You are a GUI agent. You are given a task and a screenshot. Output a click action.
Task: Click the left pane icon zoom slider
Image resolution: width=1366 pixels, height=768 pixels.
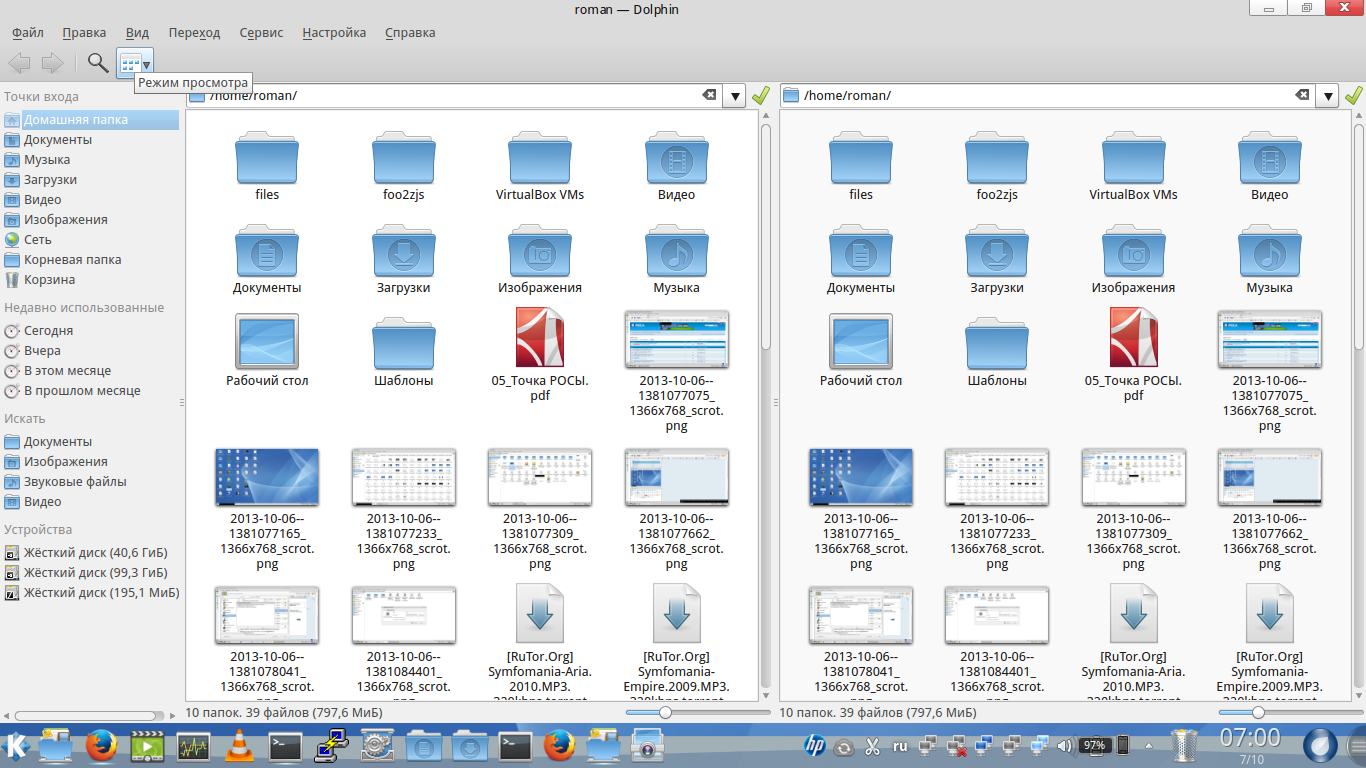pos(665,712)
